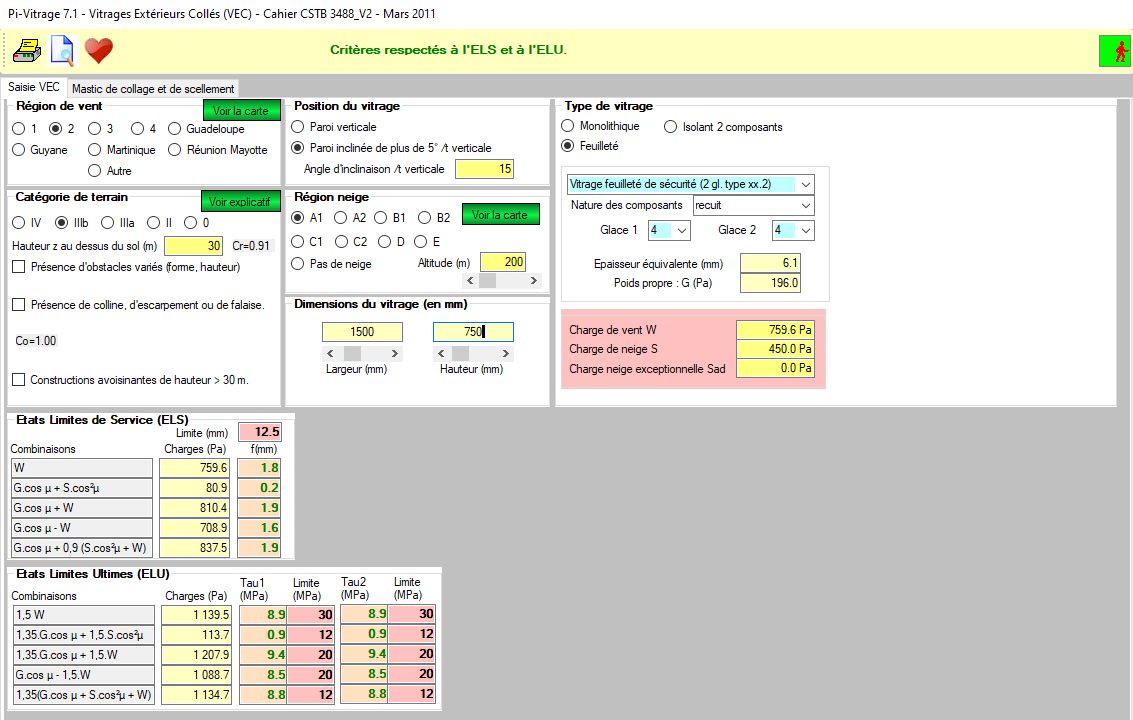Click the red heart icon

click(x=98, y=49)
